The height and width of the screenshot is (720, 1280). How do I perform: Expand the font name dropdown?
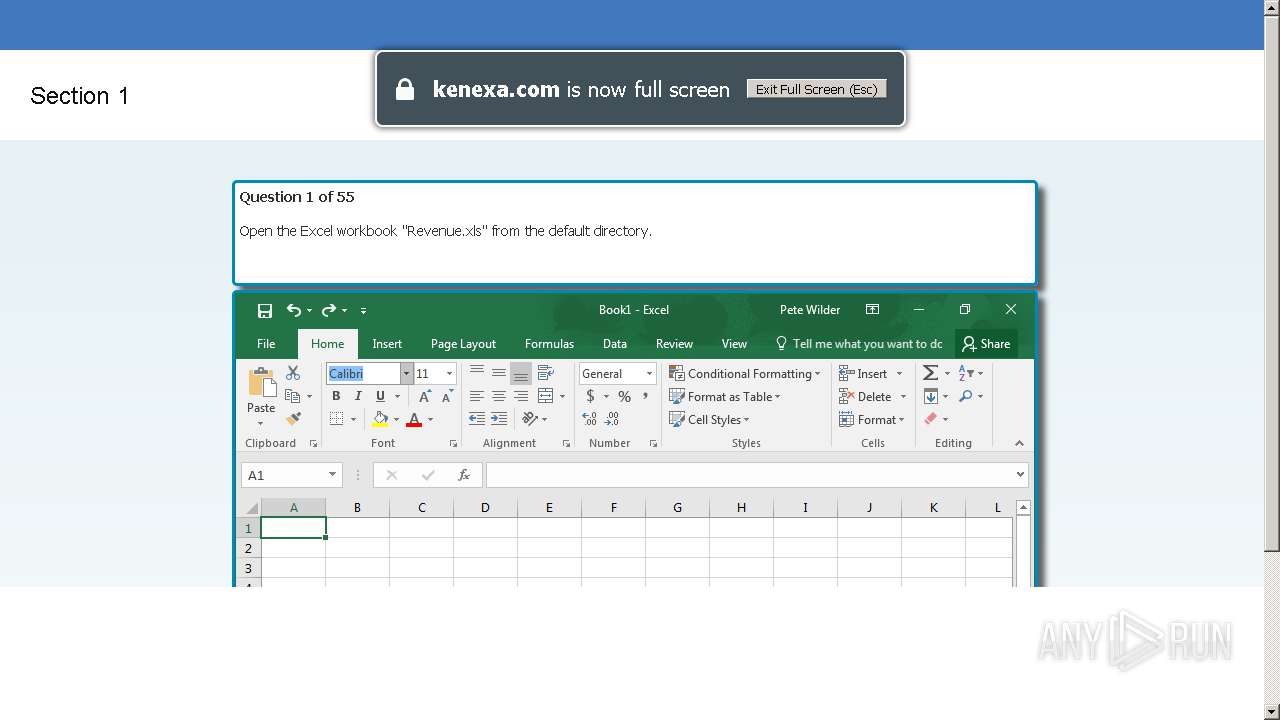point(406,373)
